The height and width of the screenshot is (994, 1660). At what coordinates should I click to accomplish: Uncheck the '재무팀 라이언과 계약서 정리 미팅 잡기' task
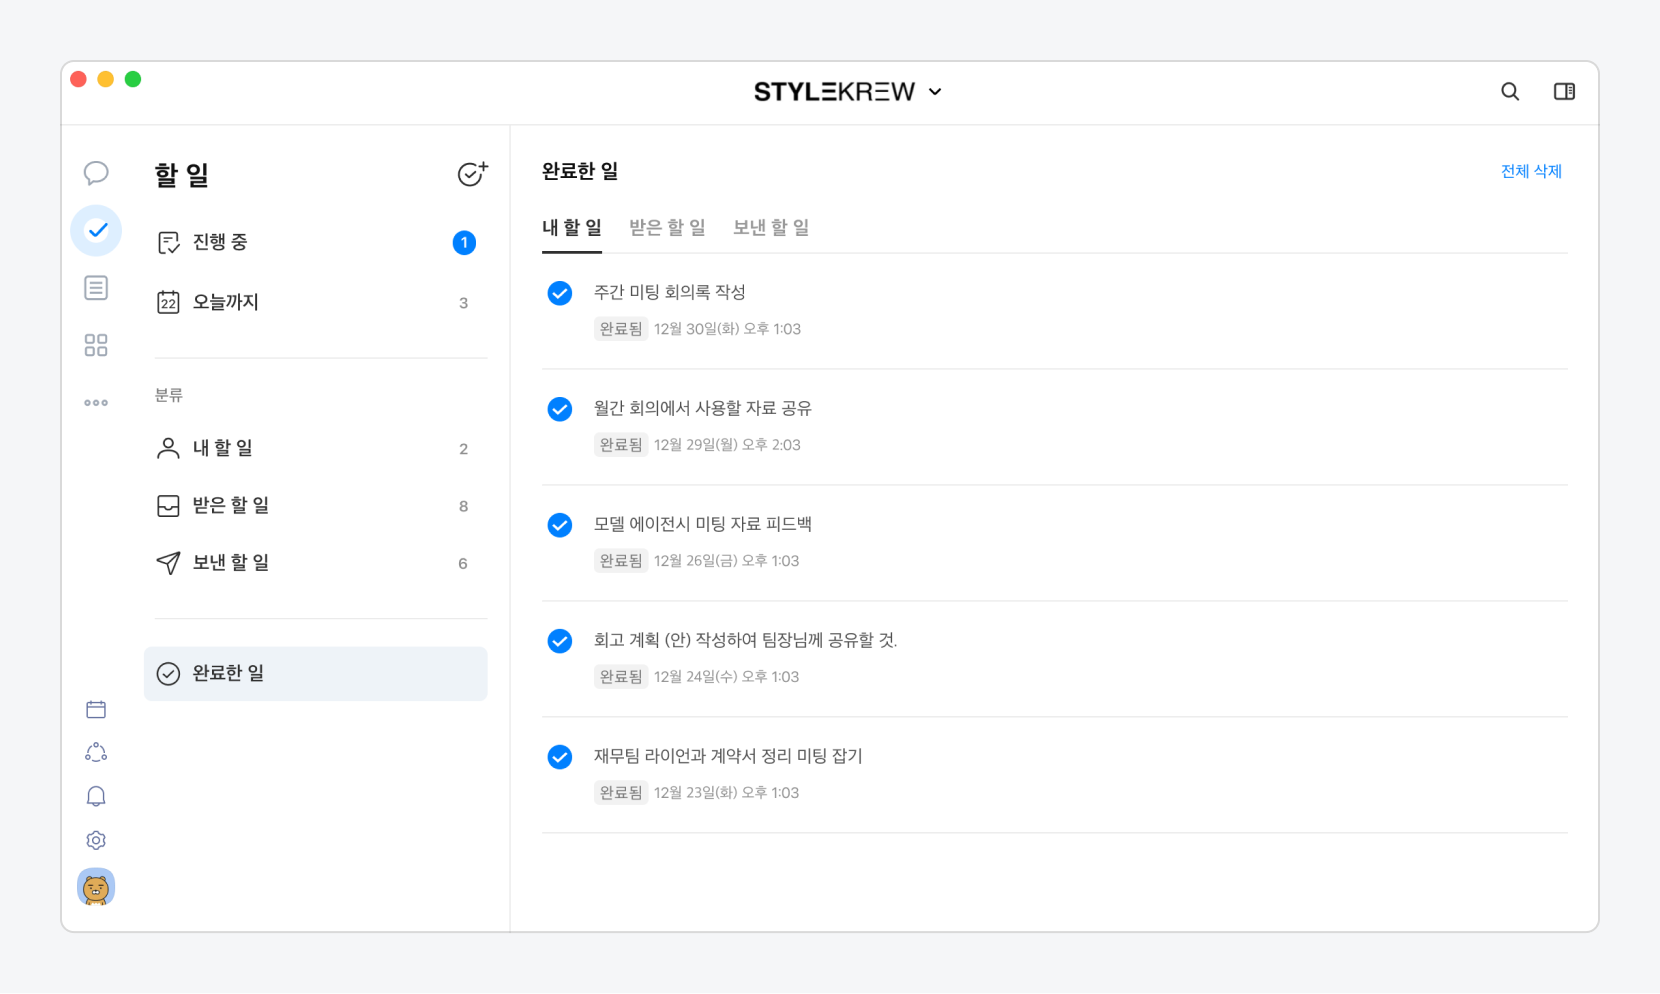point(560,757)
